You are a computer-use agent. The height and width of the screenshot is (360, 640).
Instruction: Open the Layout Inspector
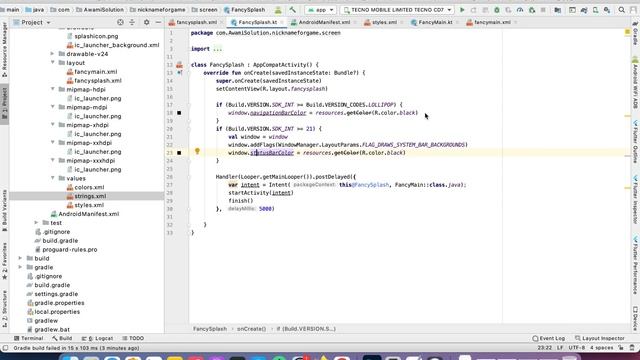pyautogui.click(x=600, y=338)
